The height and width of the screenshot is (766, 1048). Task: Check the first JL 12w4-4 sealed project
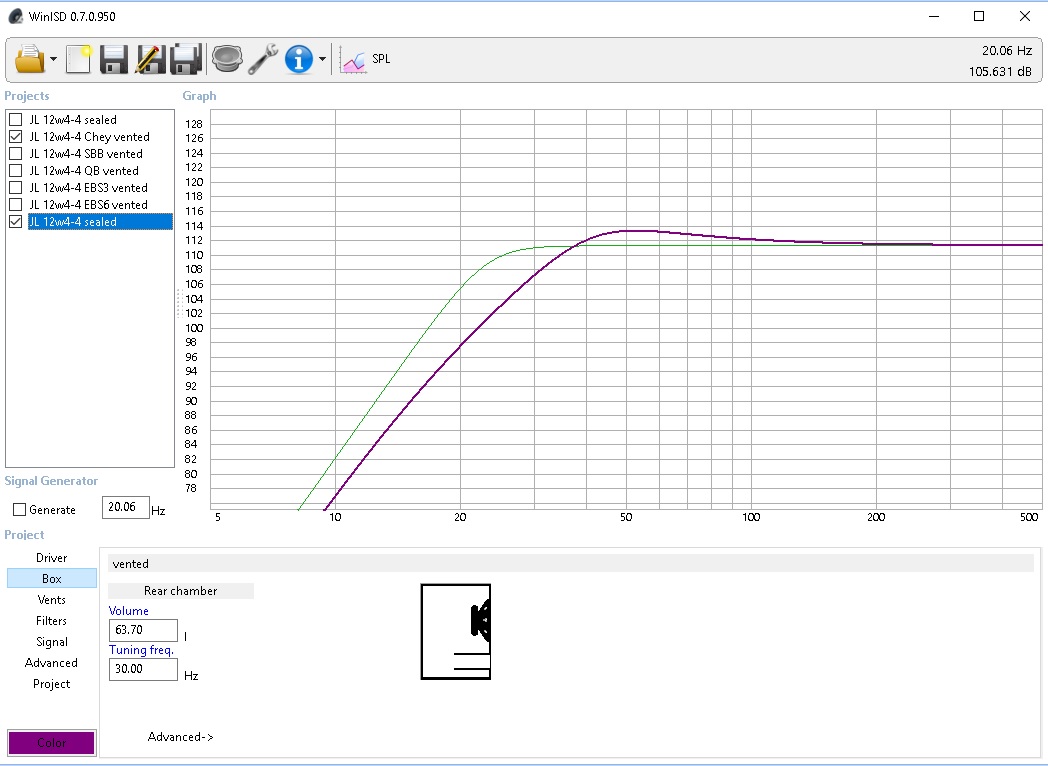(x=15, y=120)
